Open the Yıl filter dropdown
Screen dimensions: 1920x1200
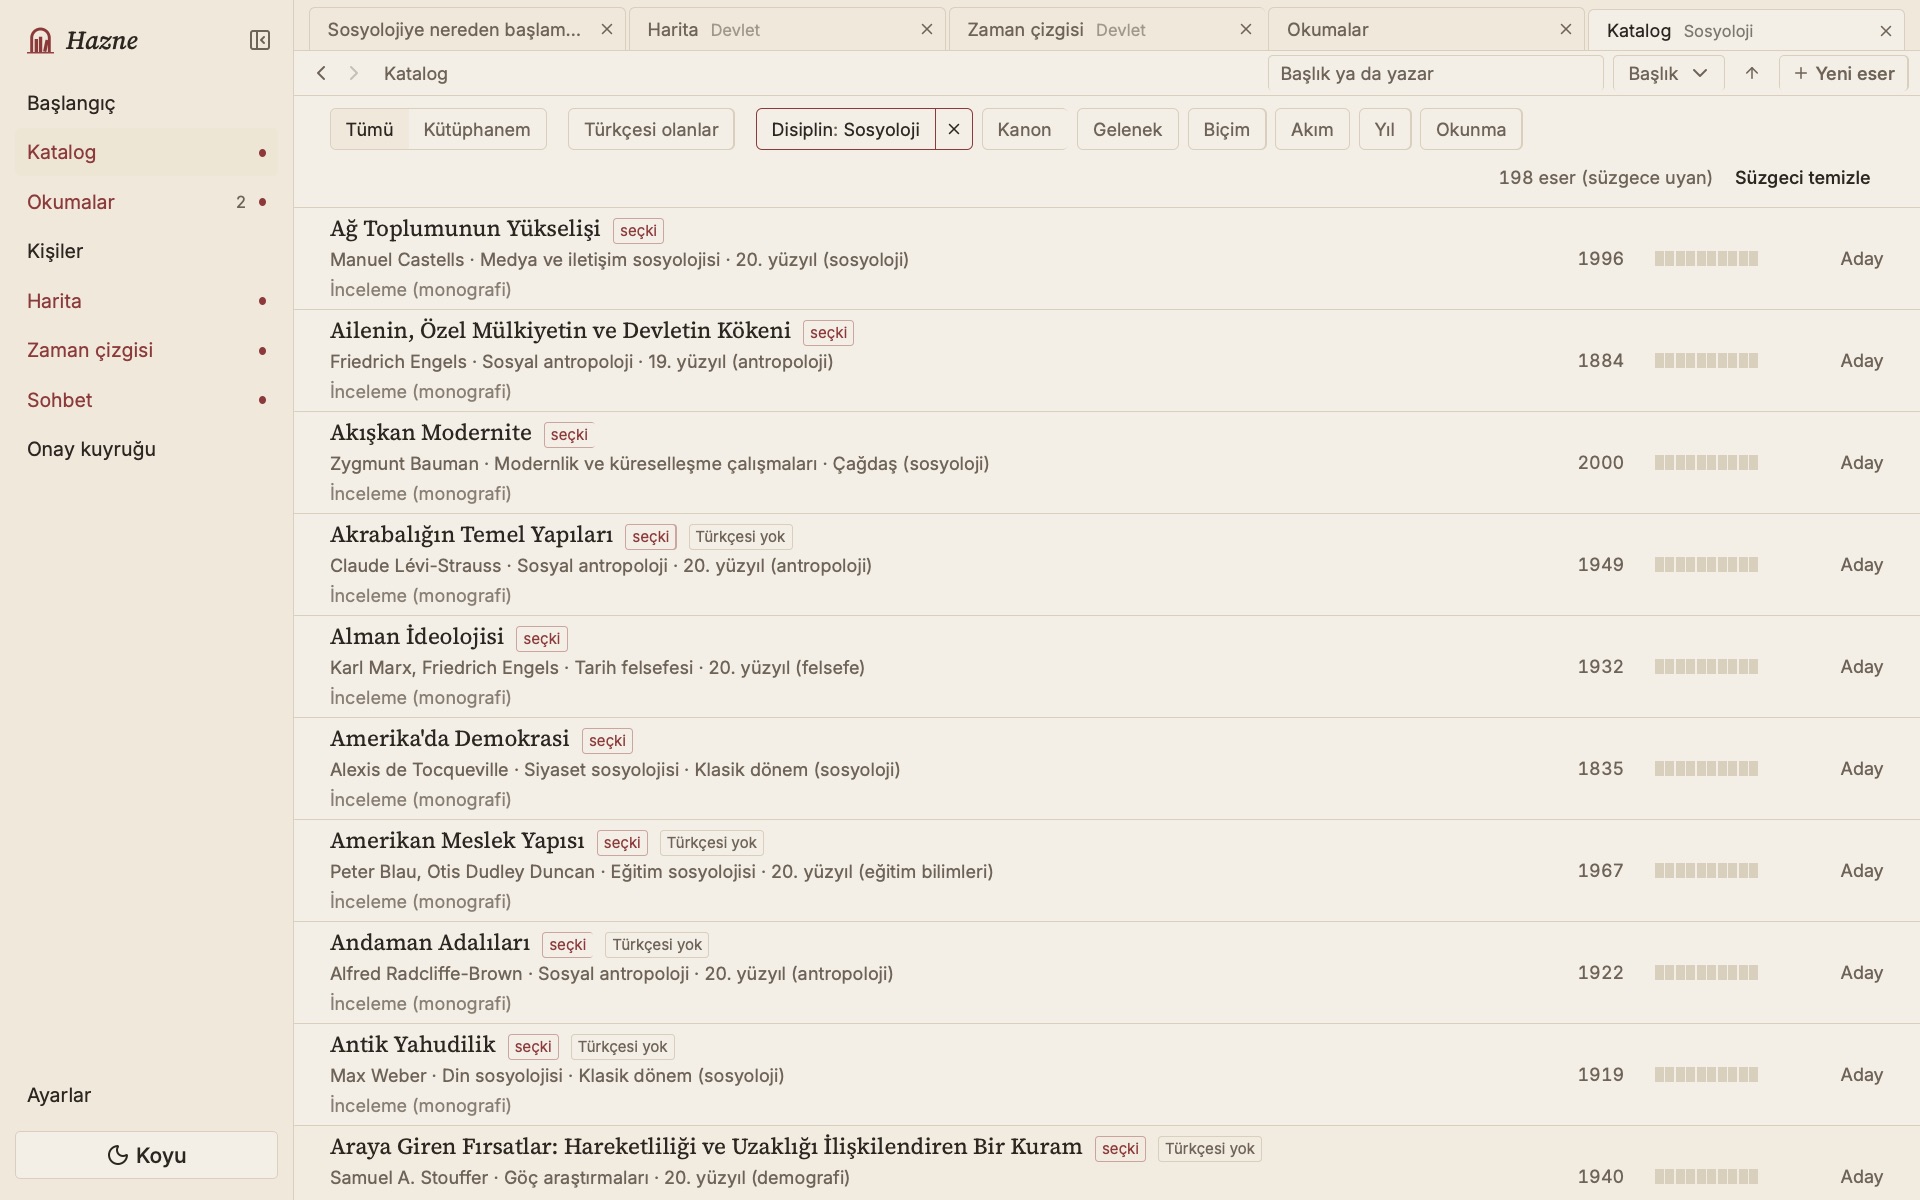pos(1385,129)
